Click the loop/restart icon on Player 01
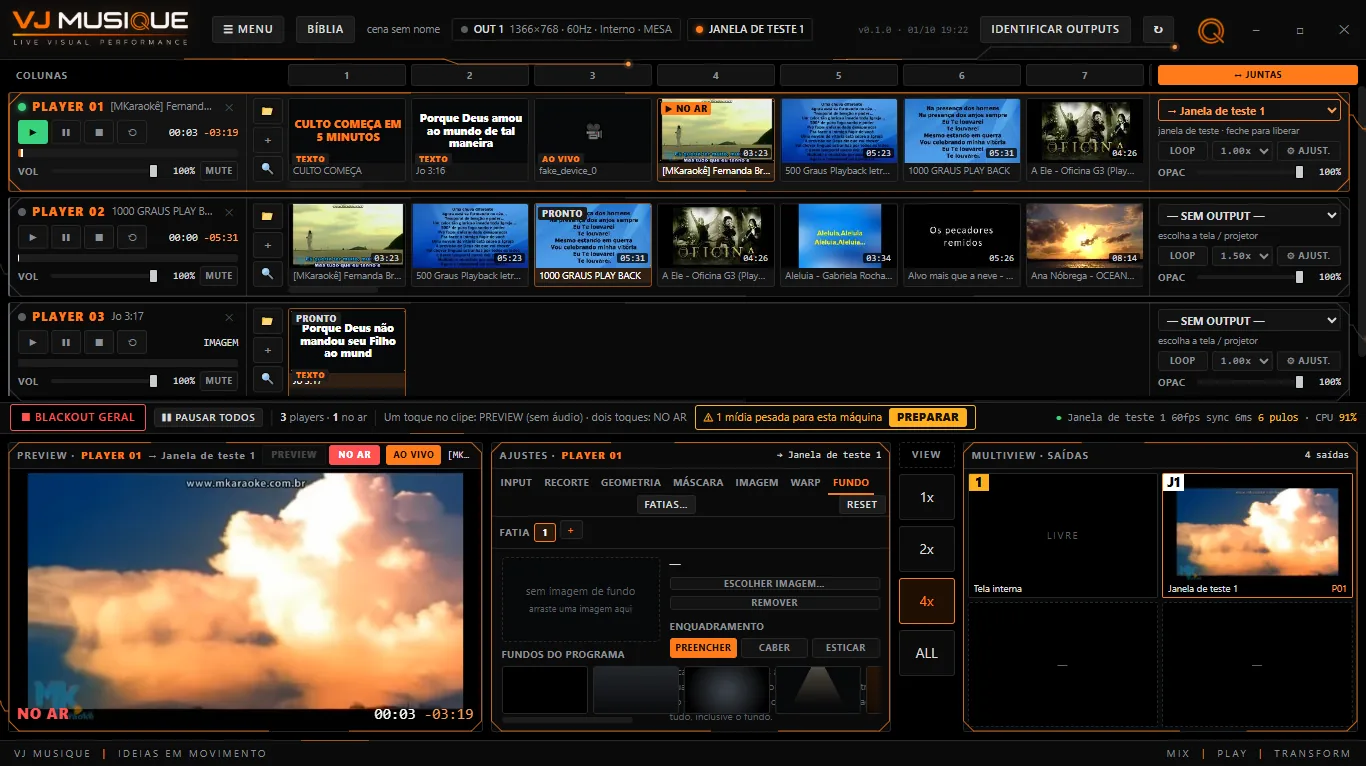The image size is (1366, 766). click(x=132, y=132)
